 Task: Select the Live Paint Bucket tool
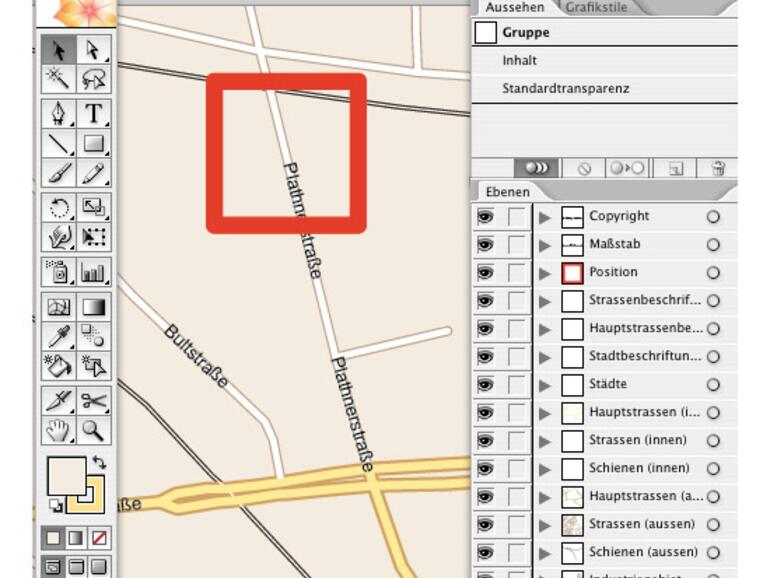tap(59, 366)
